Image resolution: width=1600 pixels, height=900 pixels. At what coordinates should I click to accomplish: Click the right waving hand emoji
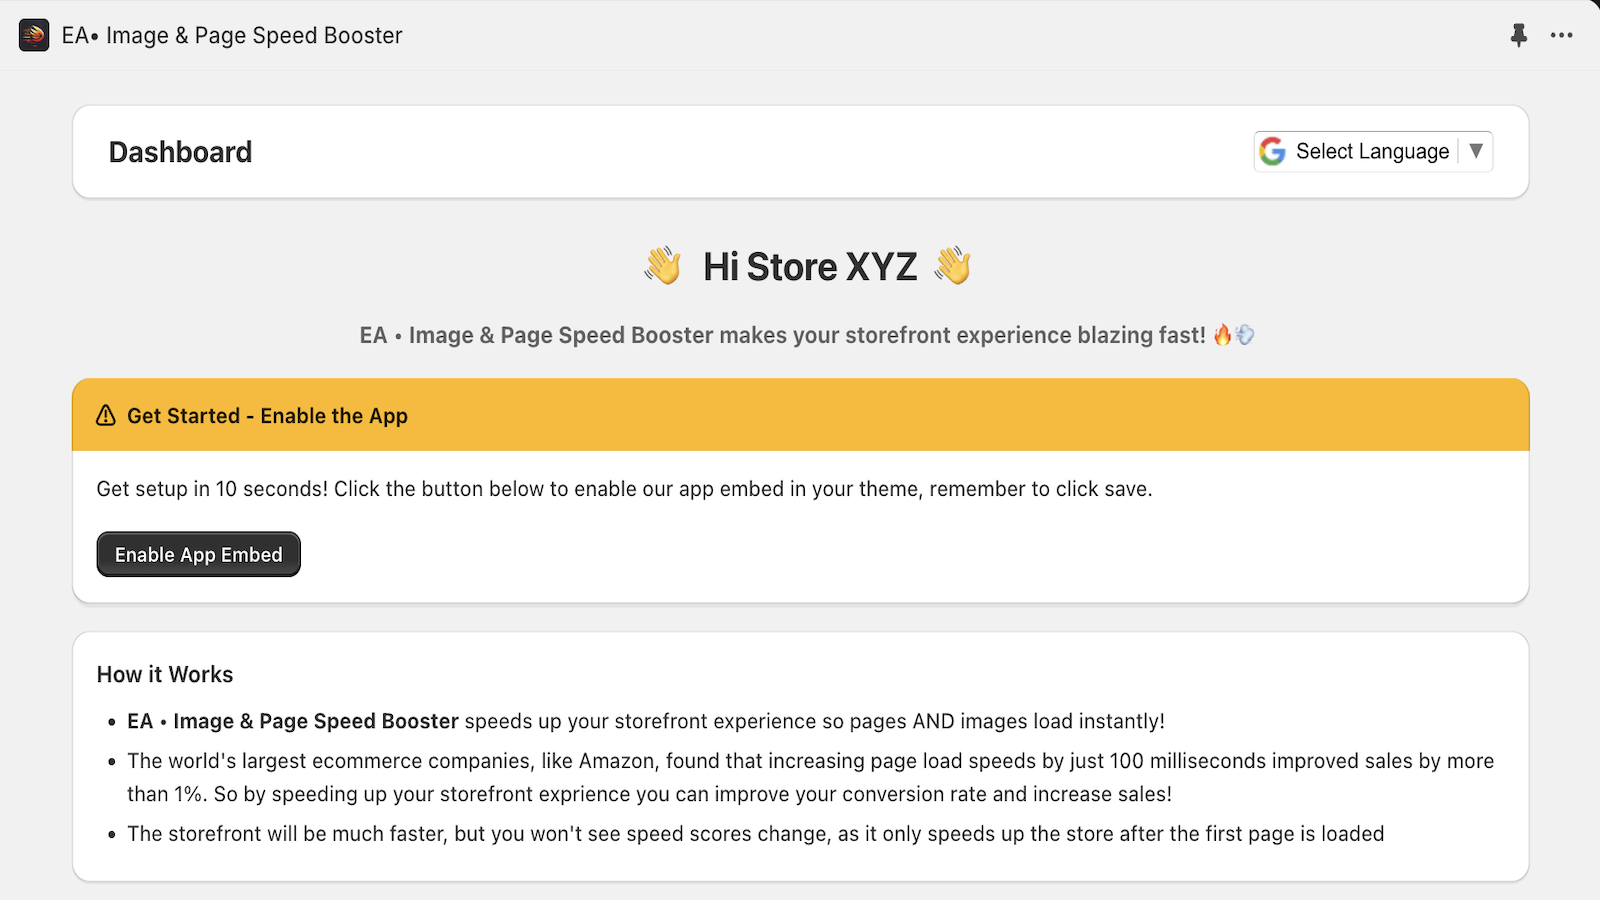tap(952, 267)
